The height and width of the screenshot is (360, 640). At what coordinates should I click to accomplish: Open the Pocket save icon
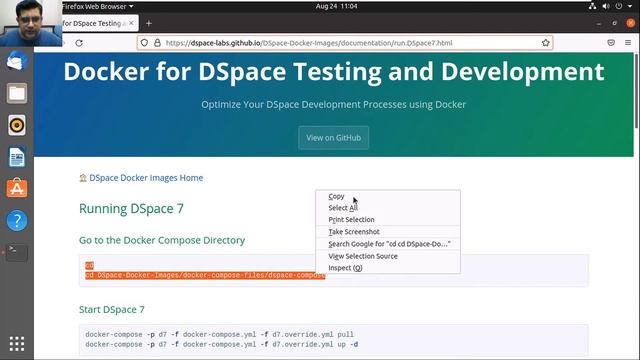[611, 43]
